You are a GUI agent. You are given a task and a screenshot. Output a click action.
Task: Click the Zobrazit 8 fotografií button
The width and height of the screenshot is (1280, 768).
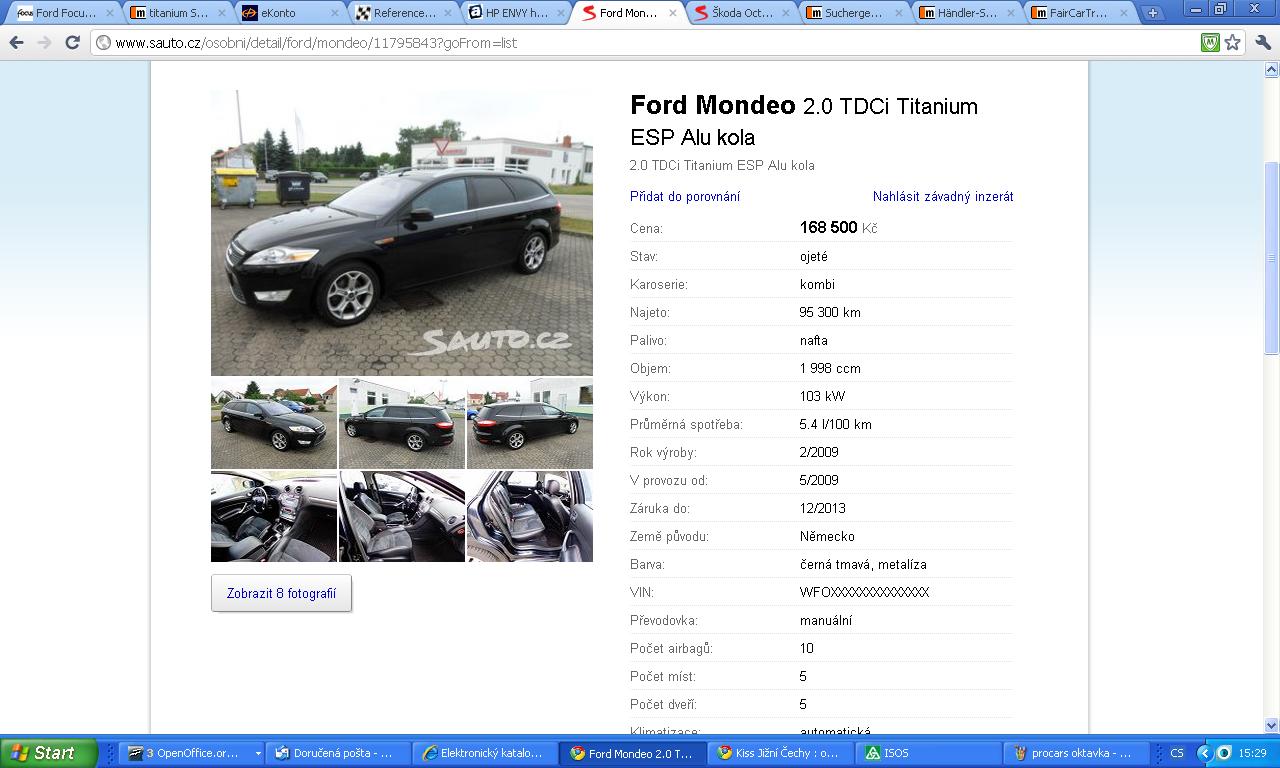click(281, 593)
